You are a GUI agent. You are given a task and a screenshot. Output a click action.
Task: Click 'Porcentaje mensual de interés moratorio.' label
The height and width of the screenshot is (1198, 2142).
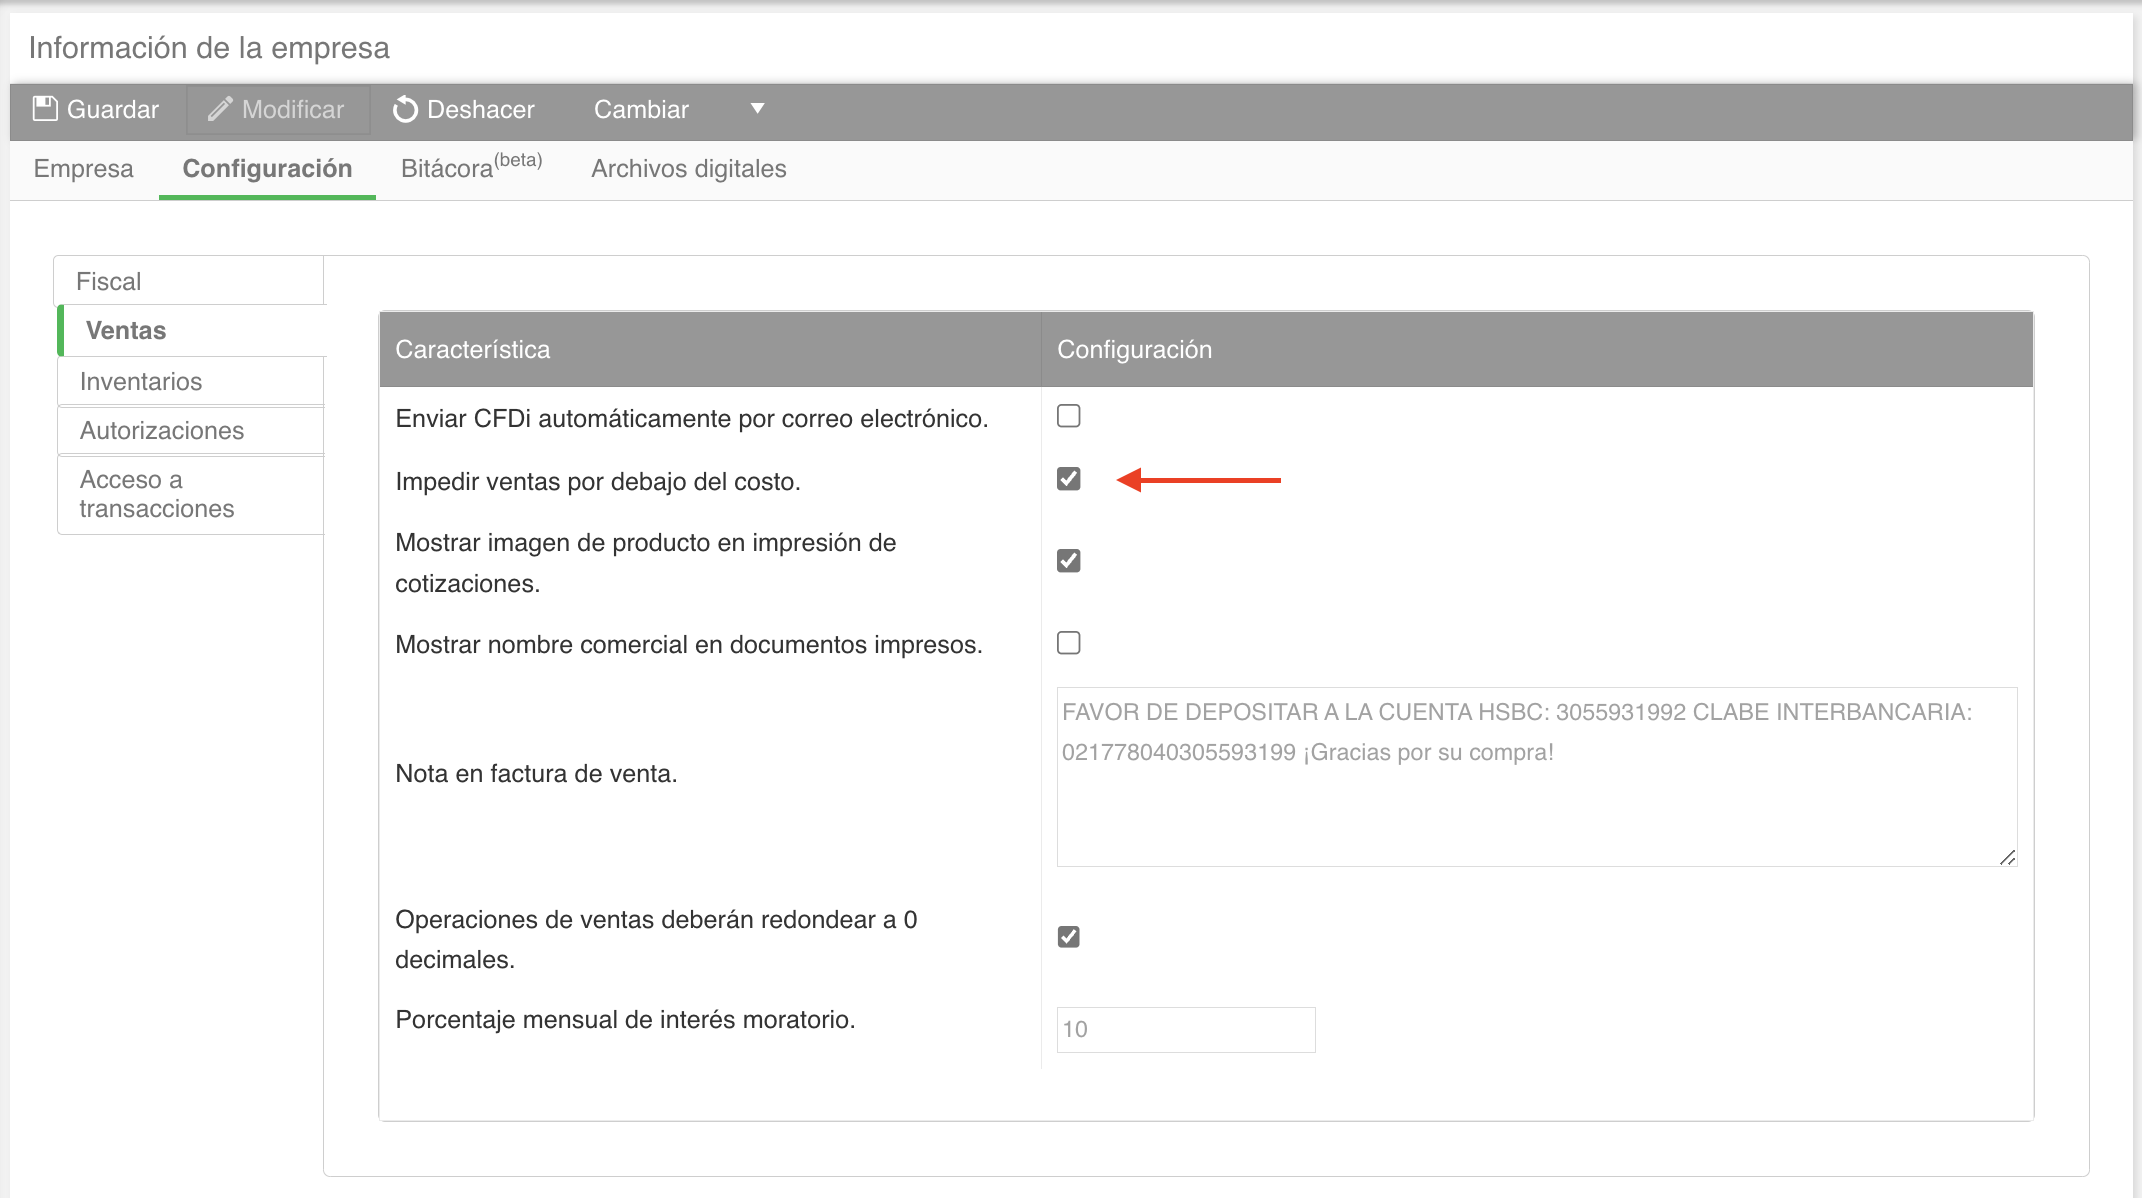pos(625,1019)
